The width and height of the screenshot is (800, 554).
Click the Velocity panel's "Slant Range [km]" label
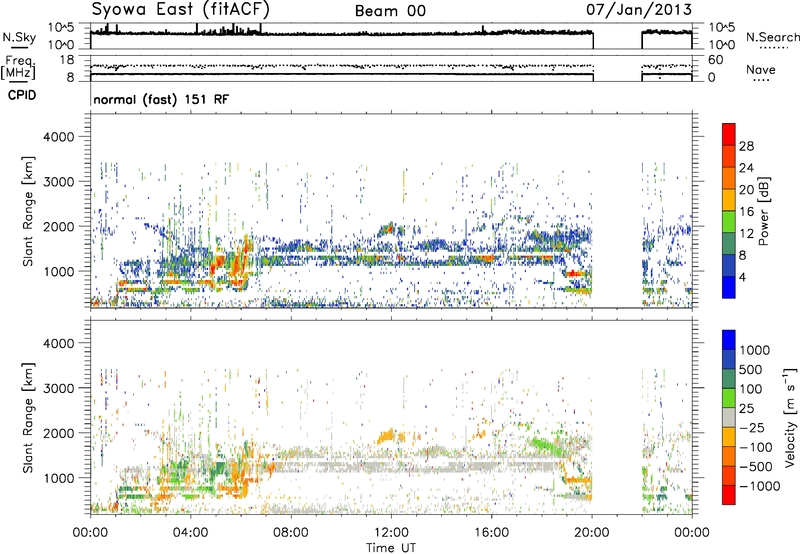coord(29,417)
